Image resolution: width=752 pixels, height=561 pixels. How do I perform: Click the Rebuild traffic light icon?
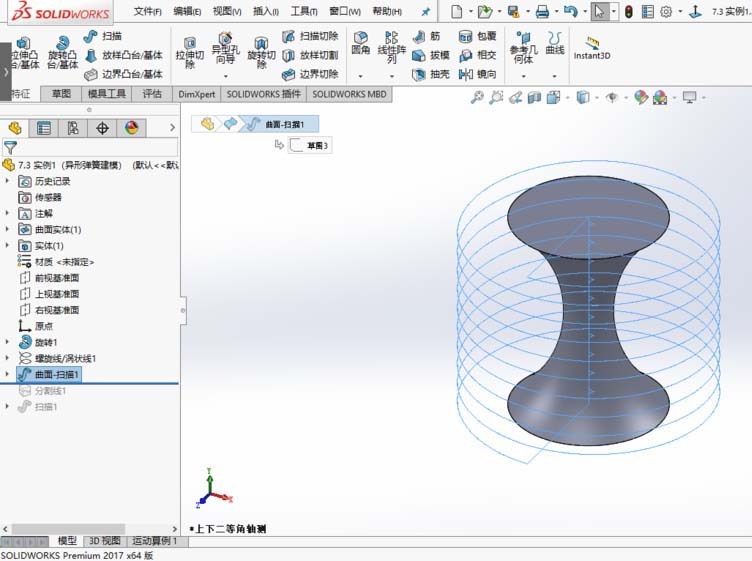[628, 12]
